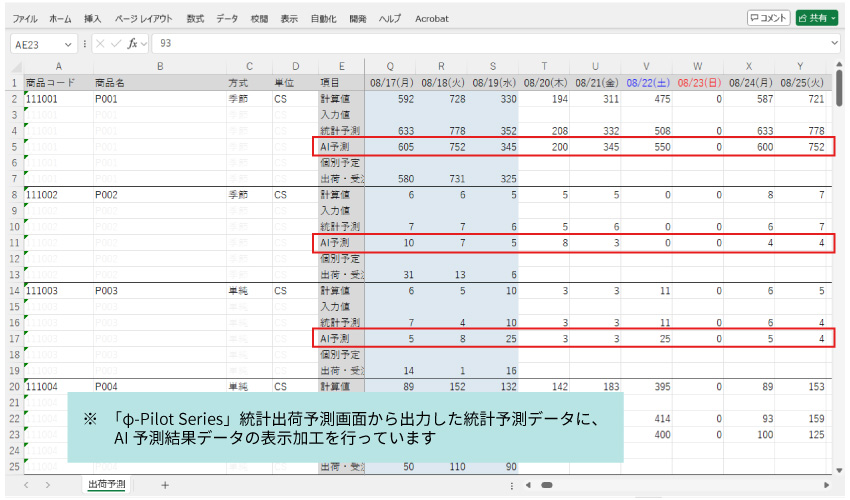The image size is (850, 500).
Task: Click the 商品名 header cell
Action: point(160,83)
